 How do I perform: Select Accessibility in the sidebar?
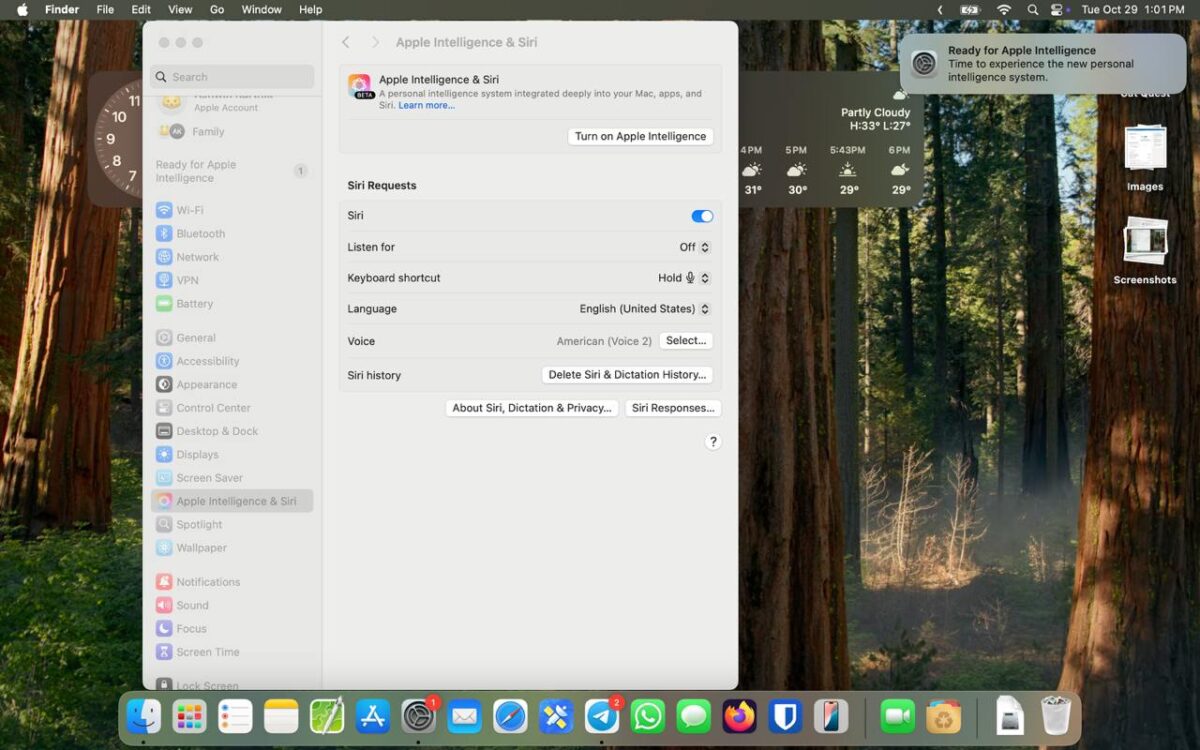pyautogui.click(x=207, y=361)
